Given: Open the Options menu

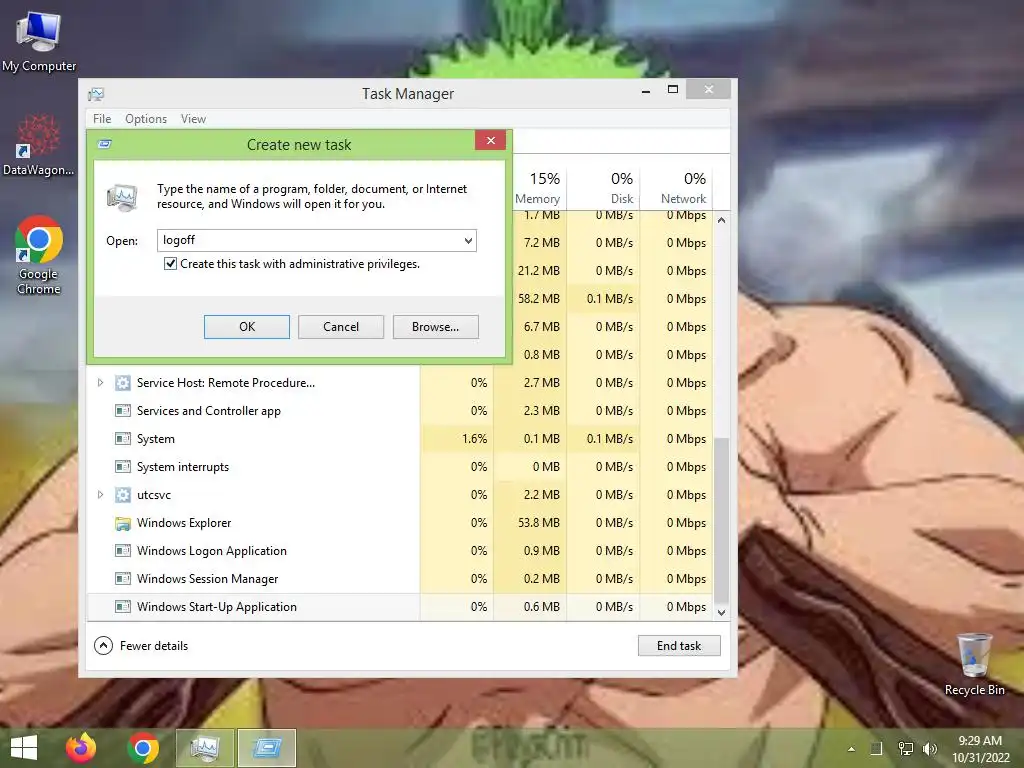Looking at the screenshot, I should [x=146, y=119].
